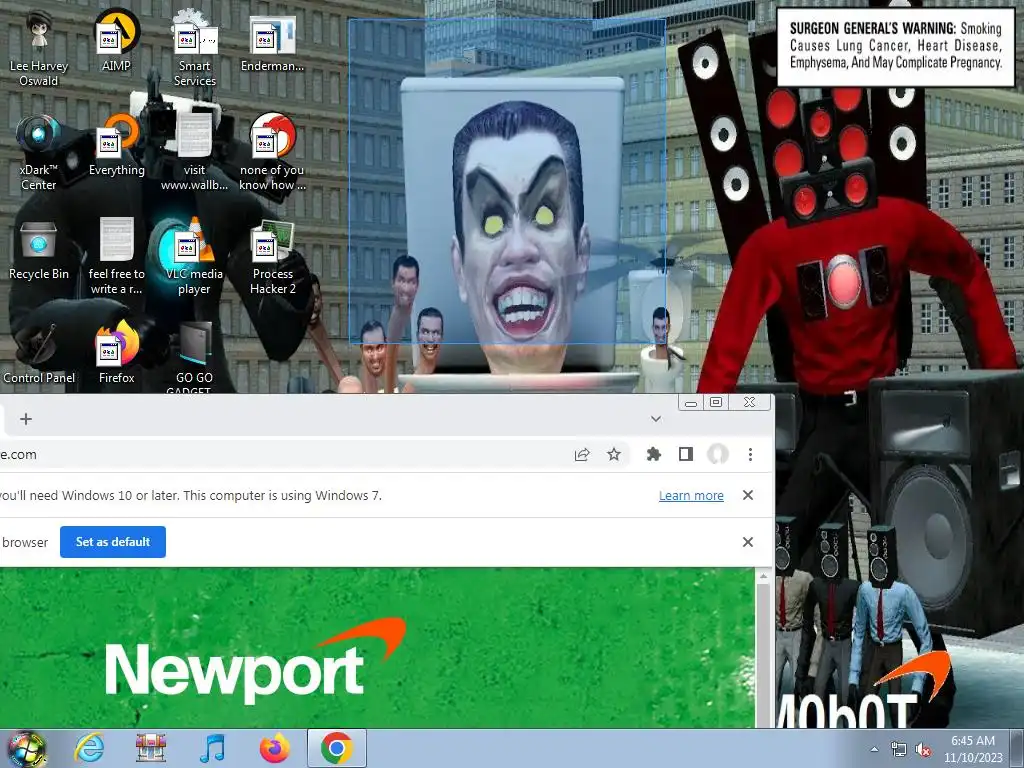Open the pinned colorful shop icon in taskbar
The image size is (1024, 768).
pos(151,748)
